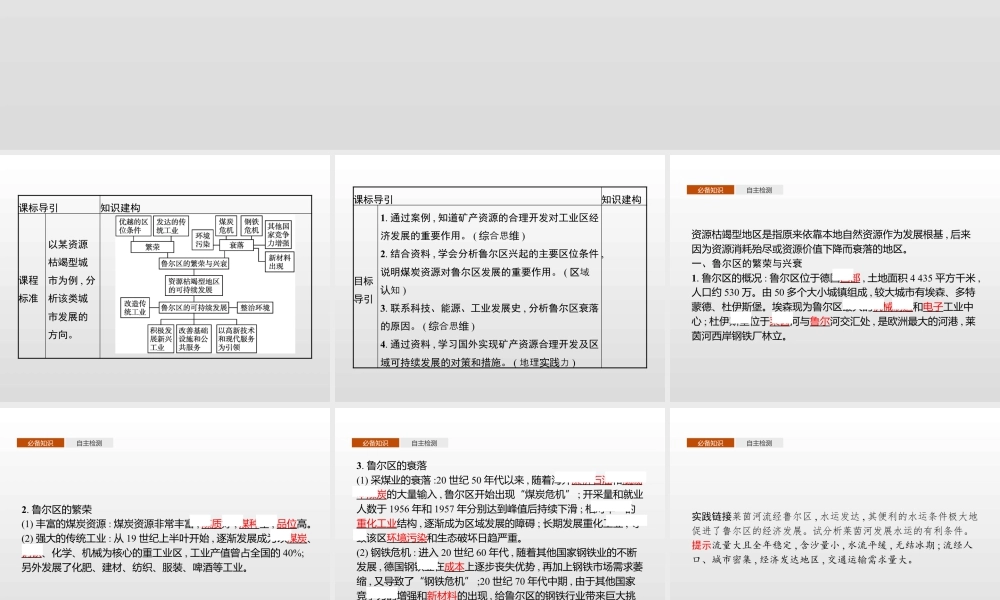The width and height of the screenshot is (1000, 600).
Task: Click the 环境污染 link about ecological damage
Action: [407, 536]
